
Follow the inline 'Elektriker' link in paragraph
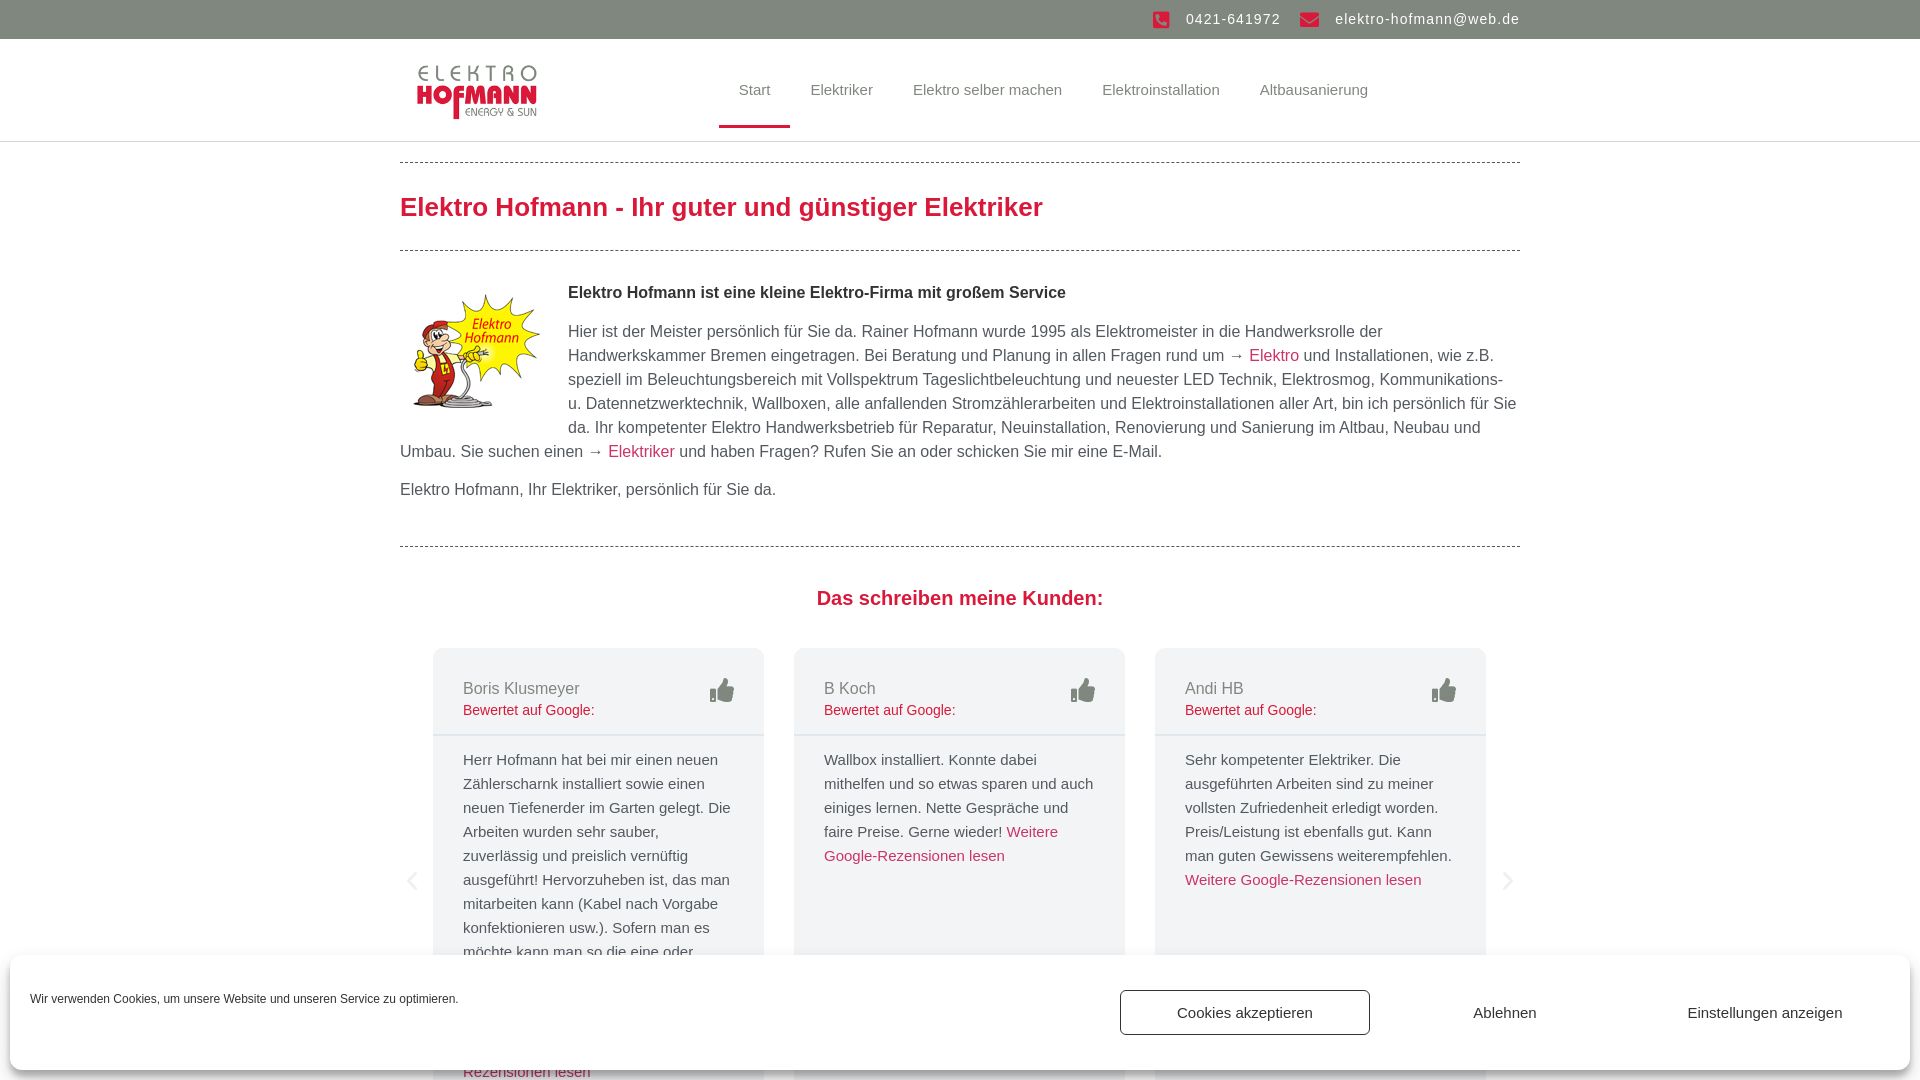point(641,452)
